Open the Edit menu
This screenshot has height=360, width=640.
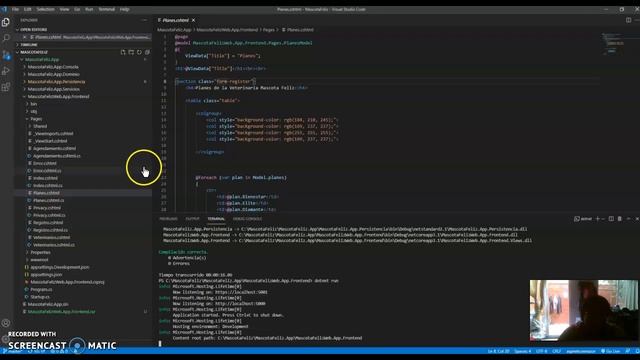(x=27, y=9)
